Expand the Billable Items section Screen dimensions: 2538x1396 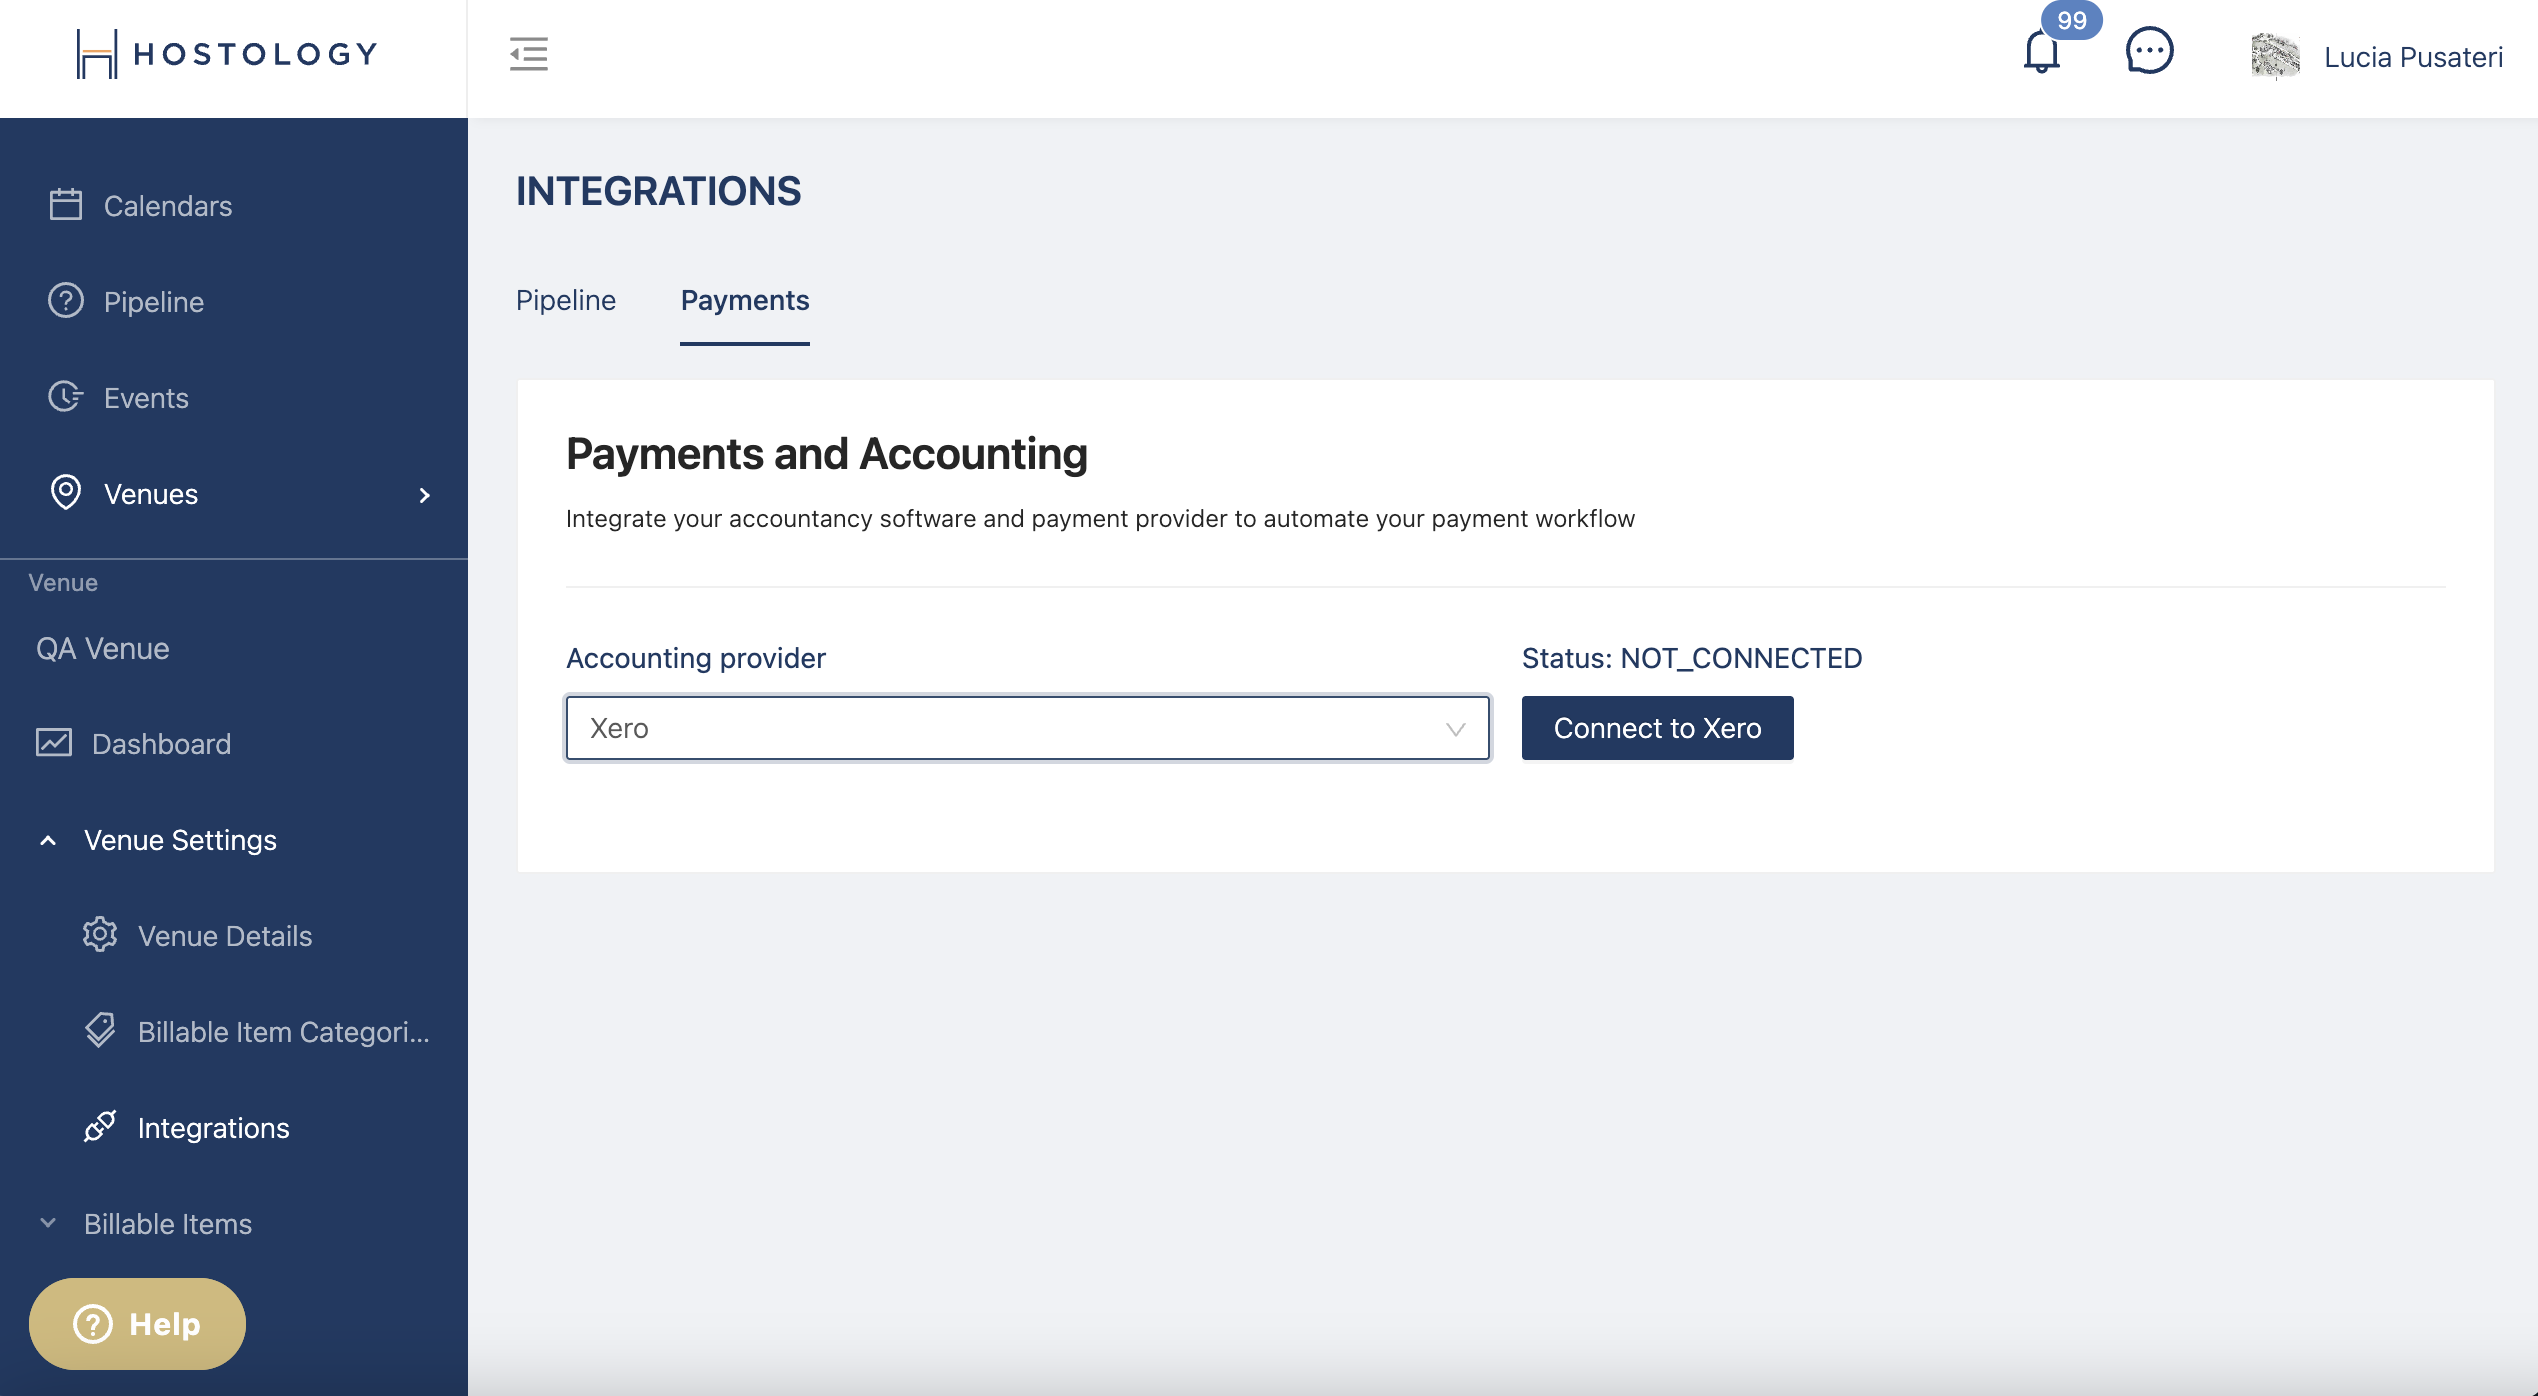coord(48,1223)
